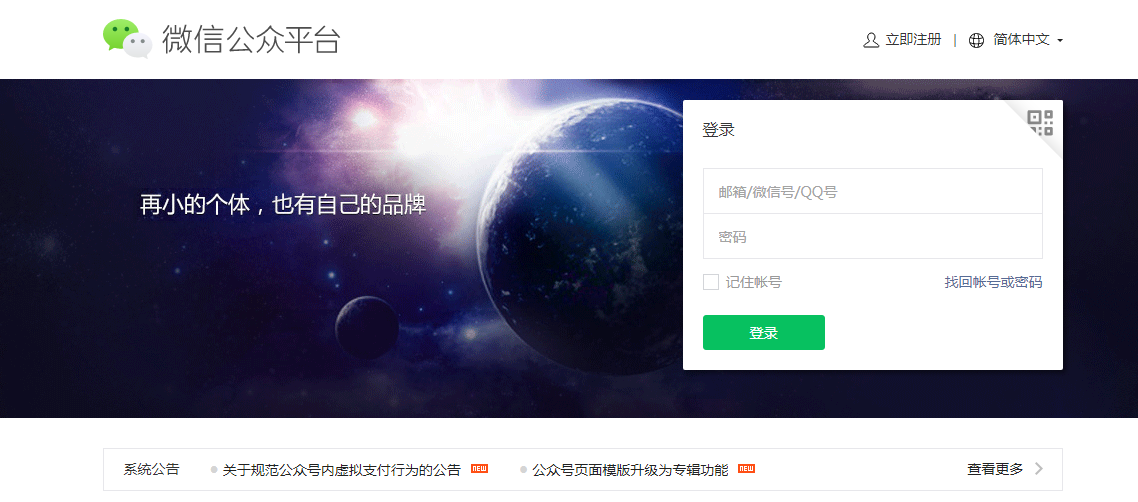Click bullet before 关于规范公众号 announcement

214,470
